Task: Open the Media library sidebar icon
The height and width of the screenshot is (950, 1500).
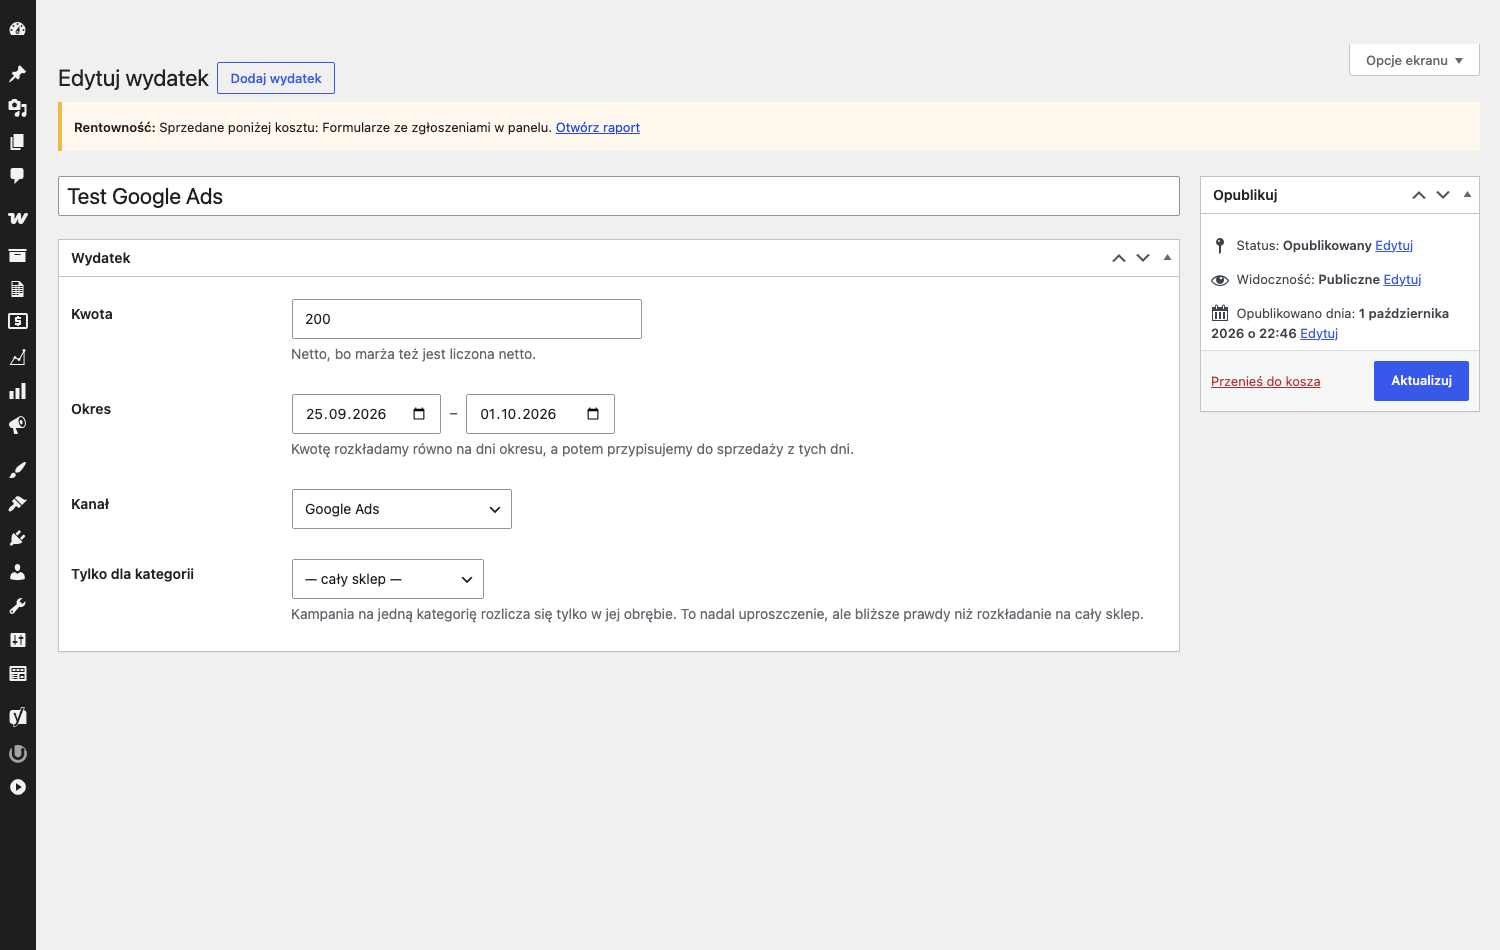Action: pyautogui.click(x=17, y=108)
